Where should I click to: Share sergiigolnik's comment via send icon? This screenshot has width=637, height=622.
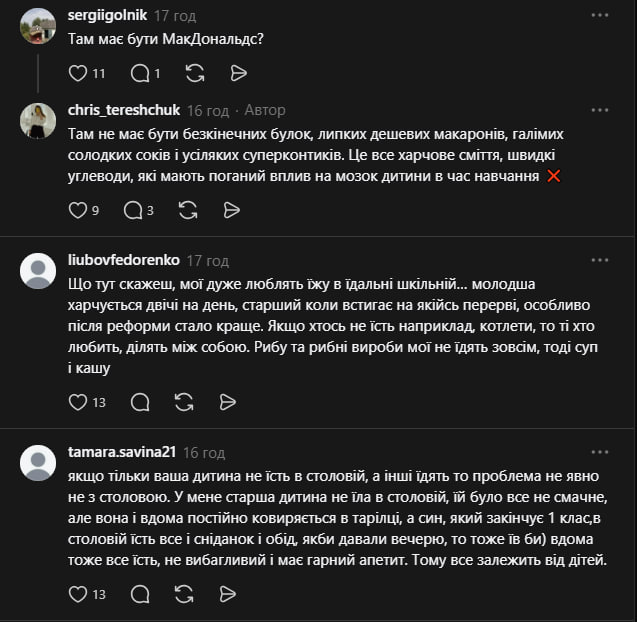point(238,74)
